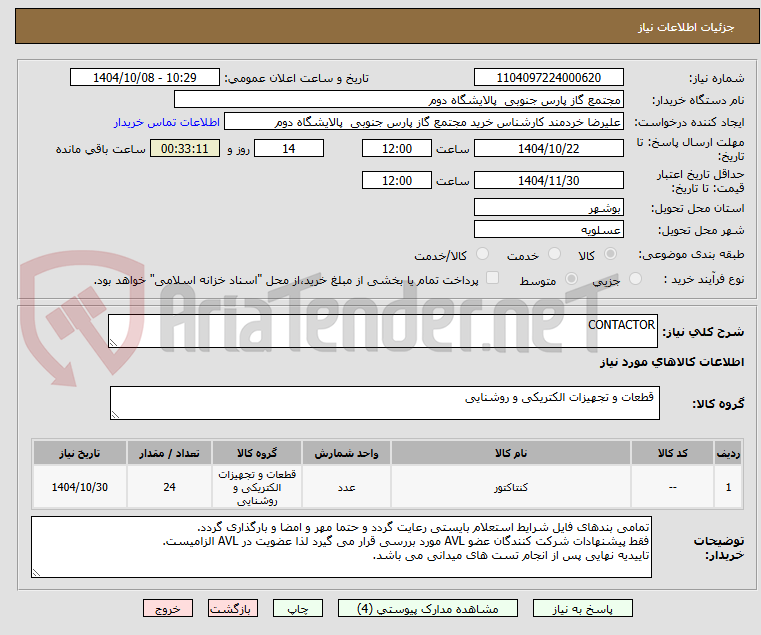Click the خروج exit button
Image resolution: width=761 pixels, height=635 pixels.
(x=167, y=608)
